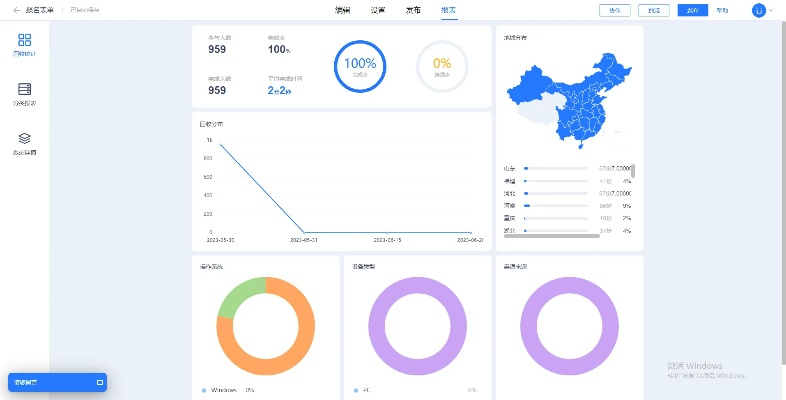This screenshot has height=400, width=786.
Task: Click the 山东 progress bar in the region list
Action: (x=555, y=168)
